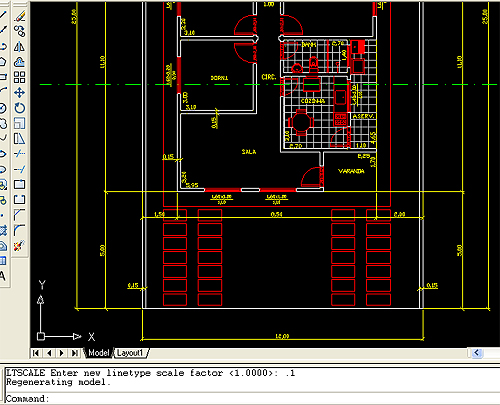The width and height of the screenshot is (500, 405).
Task: Switch to the Model tab
Action: coord(98,353)
